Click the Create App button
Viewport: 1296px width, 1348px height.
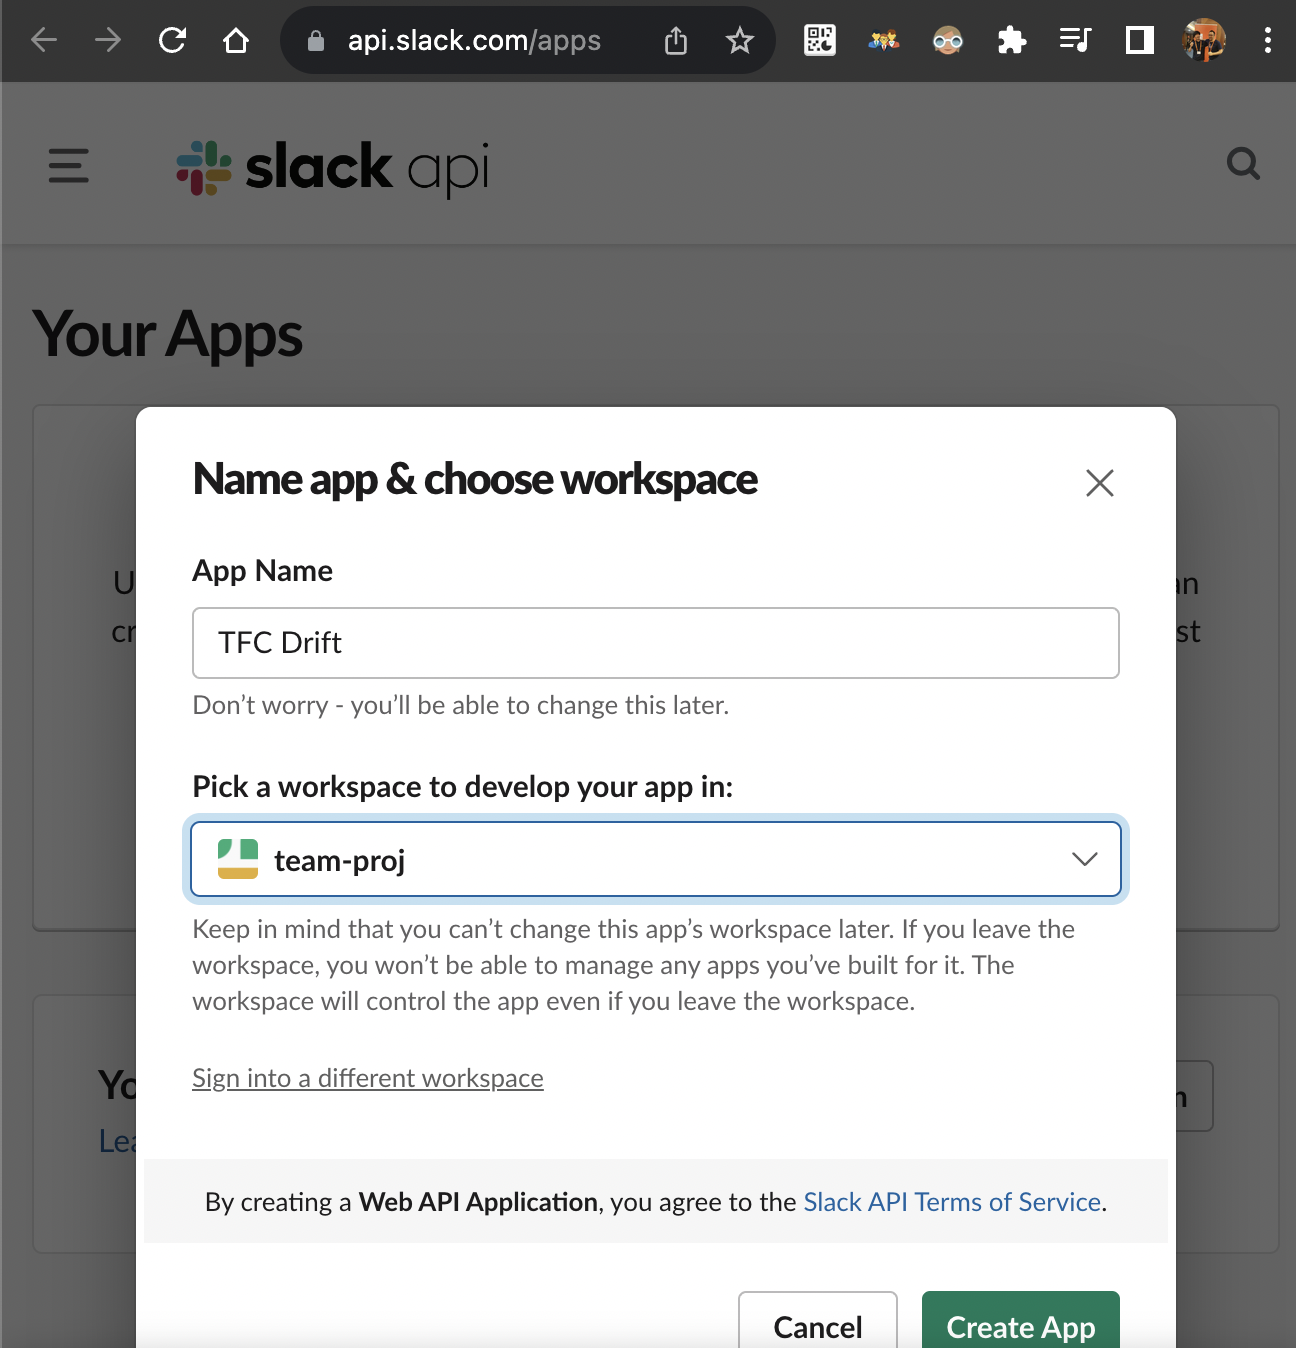[1021, 1320]
